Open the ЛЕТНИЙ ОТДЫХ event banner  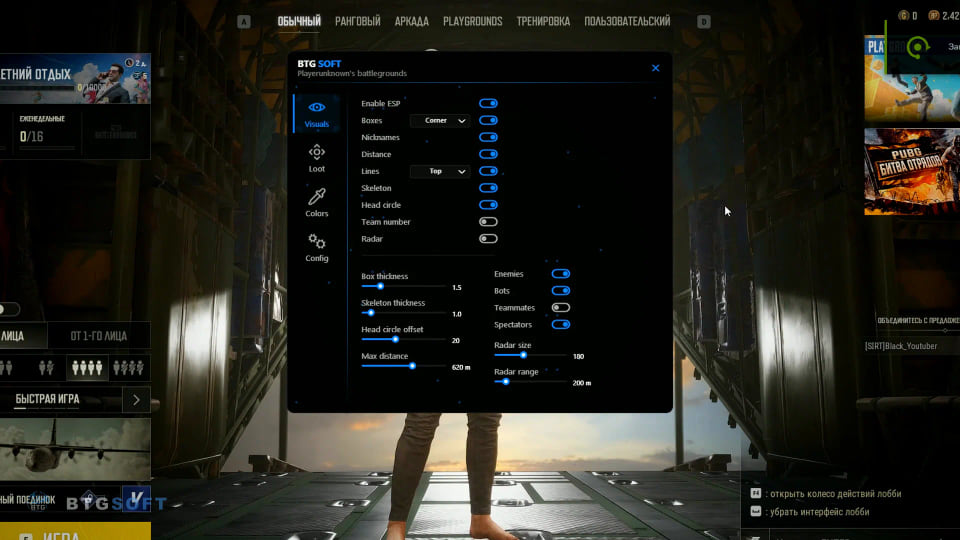75,79
